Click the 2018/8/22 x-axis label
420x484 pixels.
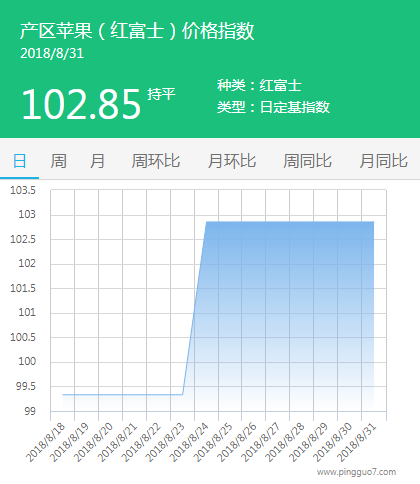tap(142, 442)
